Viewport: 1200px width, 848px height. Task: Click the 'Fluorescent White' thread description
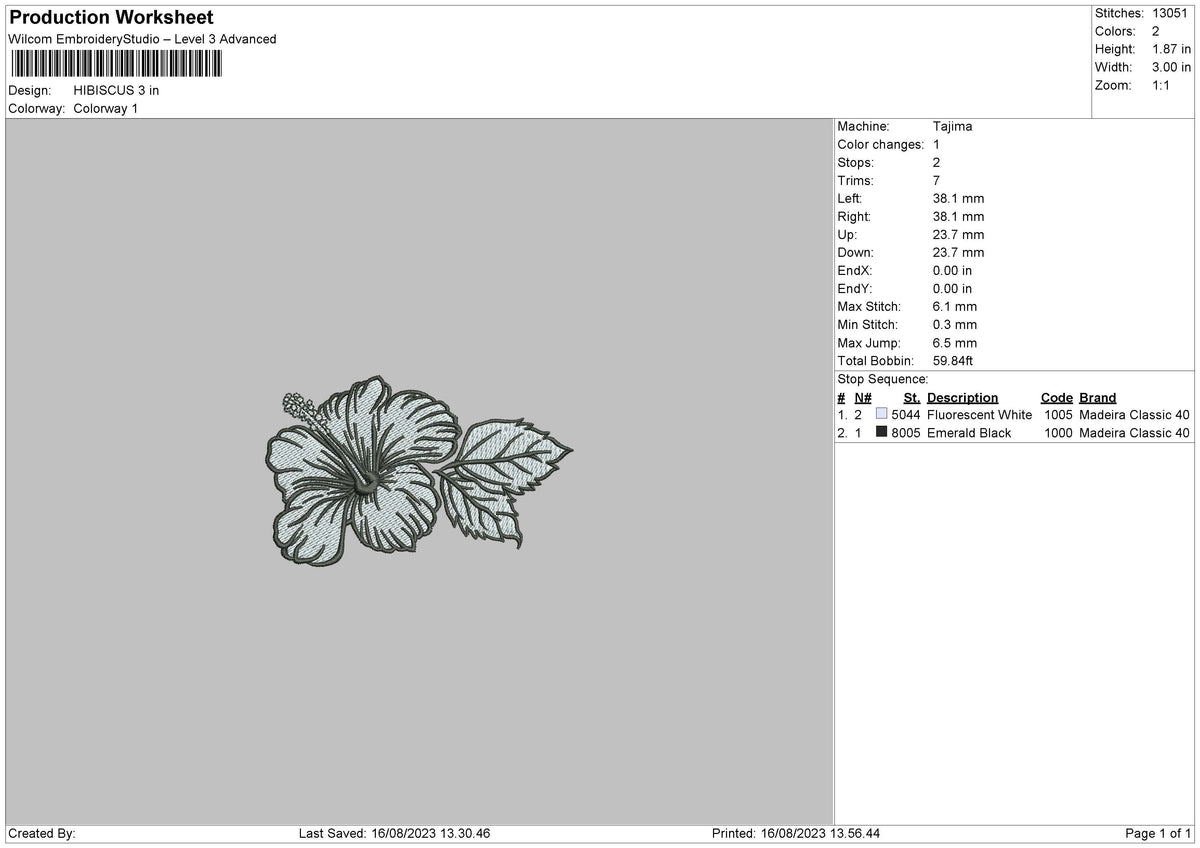[x=979, y=414]
